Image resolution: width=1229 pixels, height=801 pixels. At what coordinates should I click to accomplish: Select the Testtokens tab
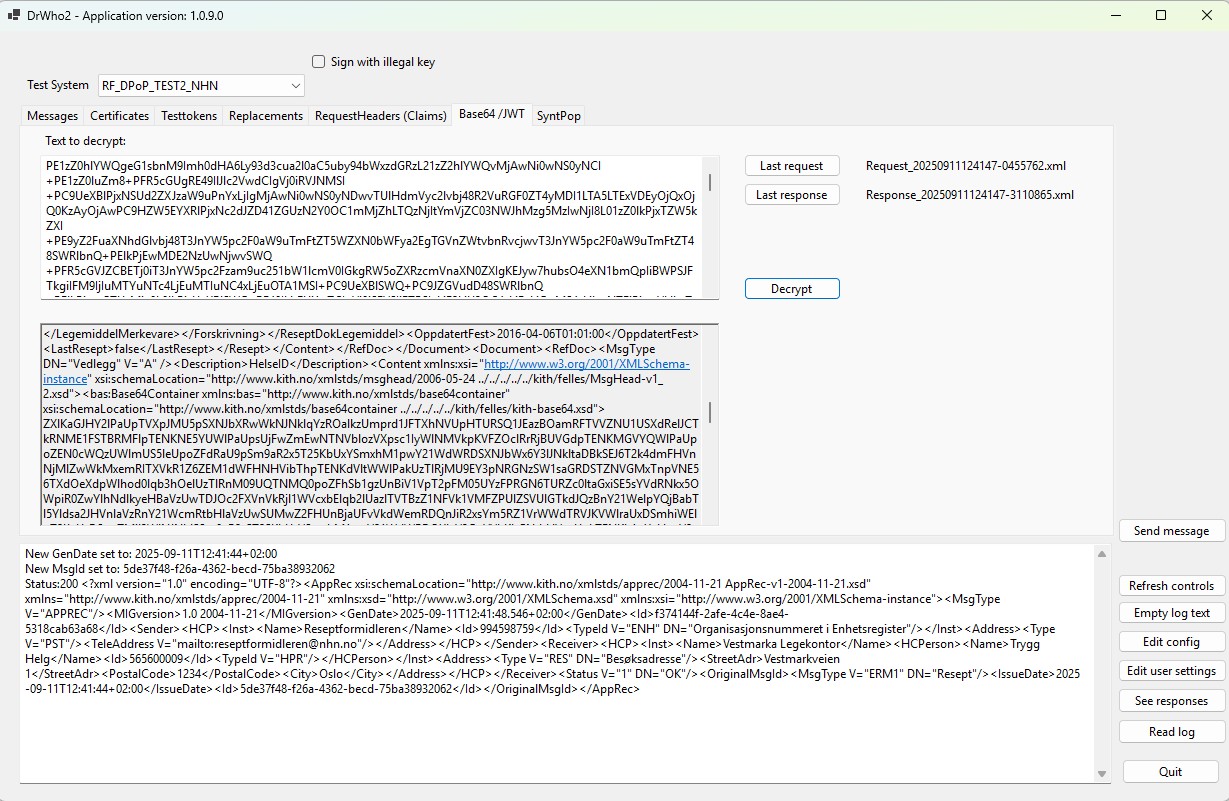click(188, 115)
